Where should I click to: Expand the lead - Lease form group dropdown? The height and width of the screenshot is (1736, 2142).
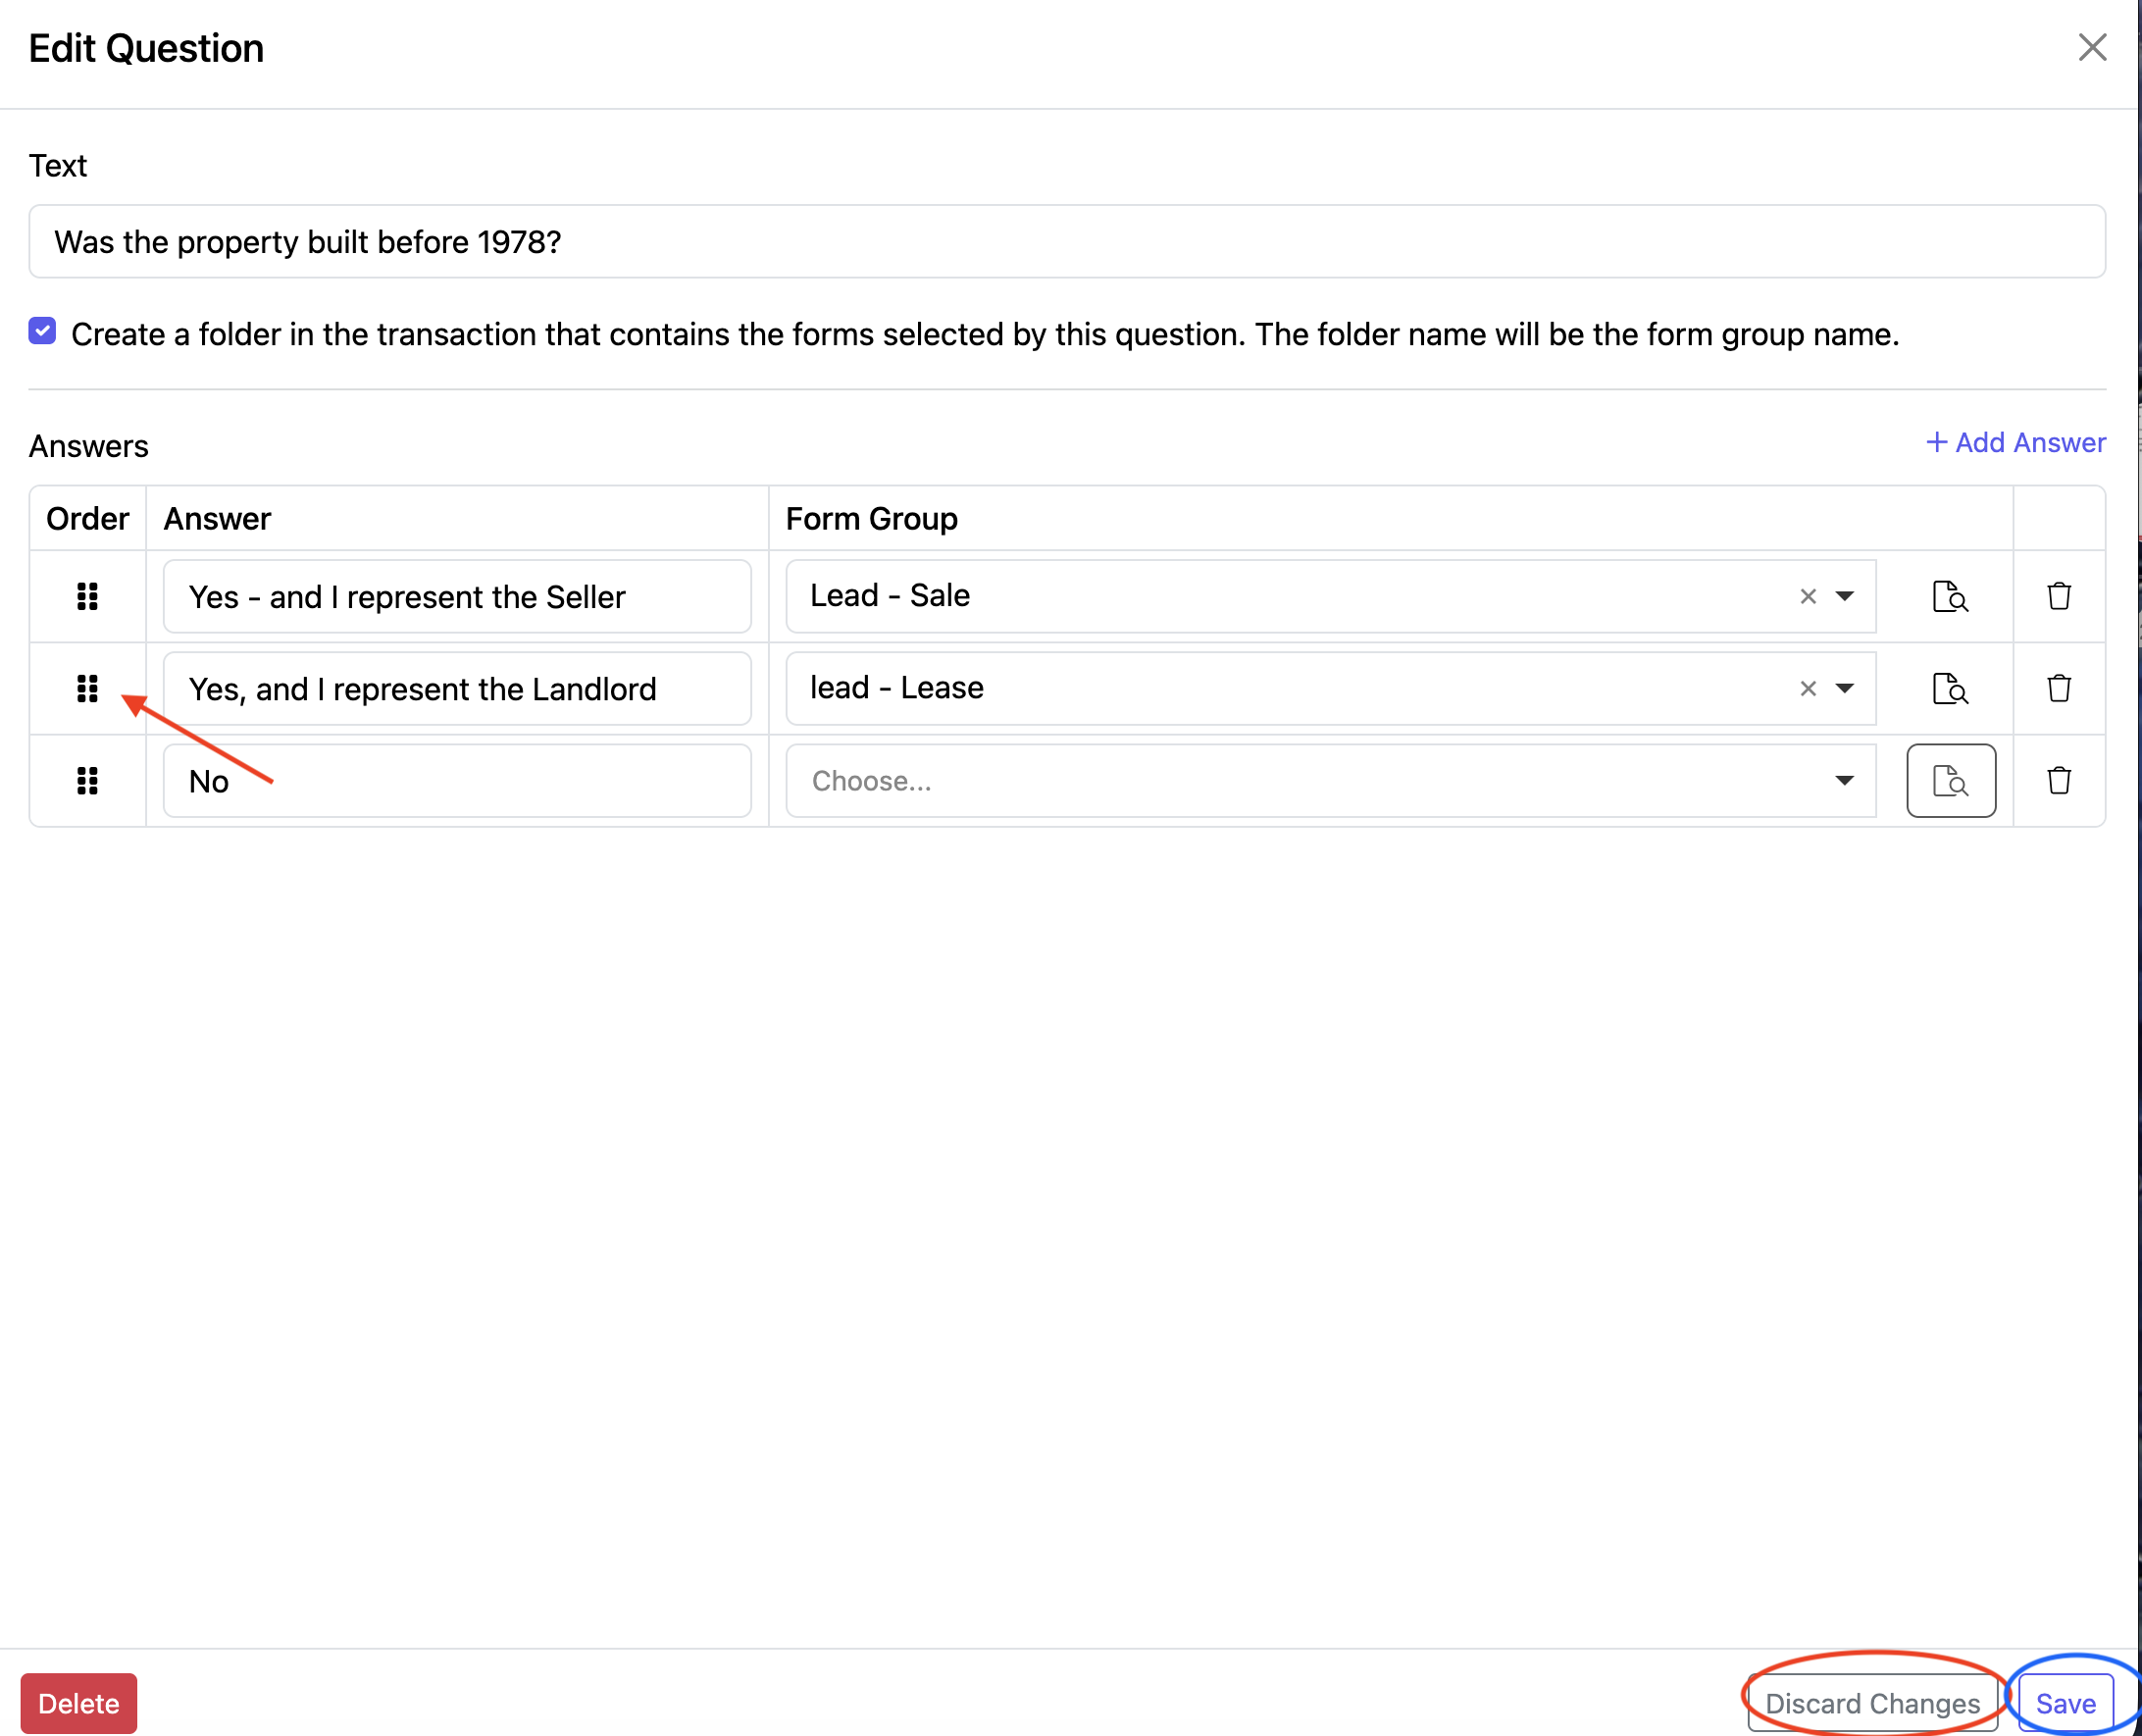coord(1844,689)
